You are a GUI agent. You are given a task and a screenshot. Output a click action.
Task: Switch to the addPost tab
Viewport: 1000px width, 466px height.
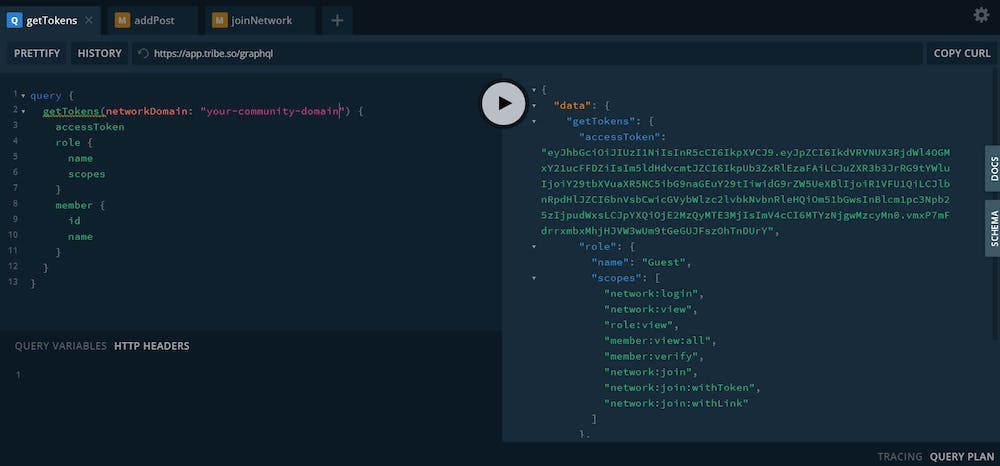[x=152, y=20]
